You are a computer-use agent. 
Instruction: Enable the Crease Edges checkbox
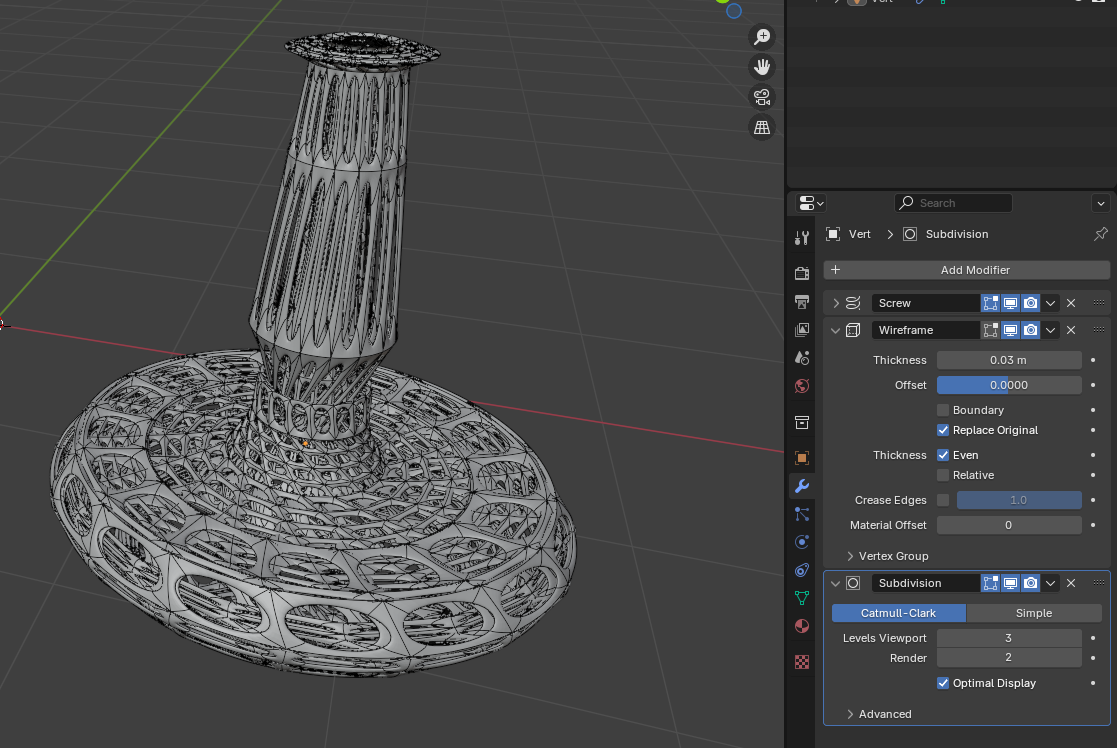pyautogui.click(x=943, y=500)
